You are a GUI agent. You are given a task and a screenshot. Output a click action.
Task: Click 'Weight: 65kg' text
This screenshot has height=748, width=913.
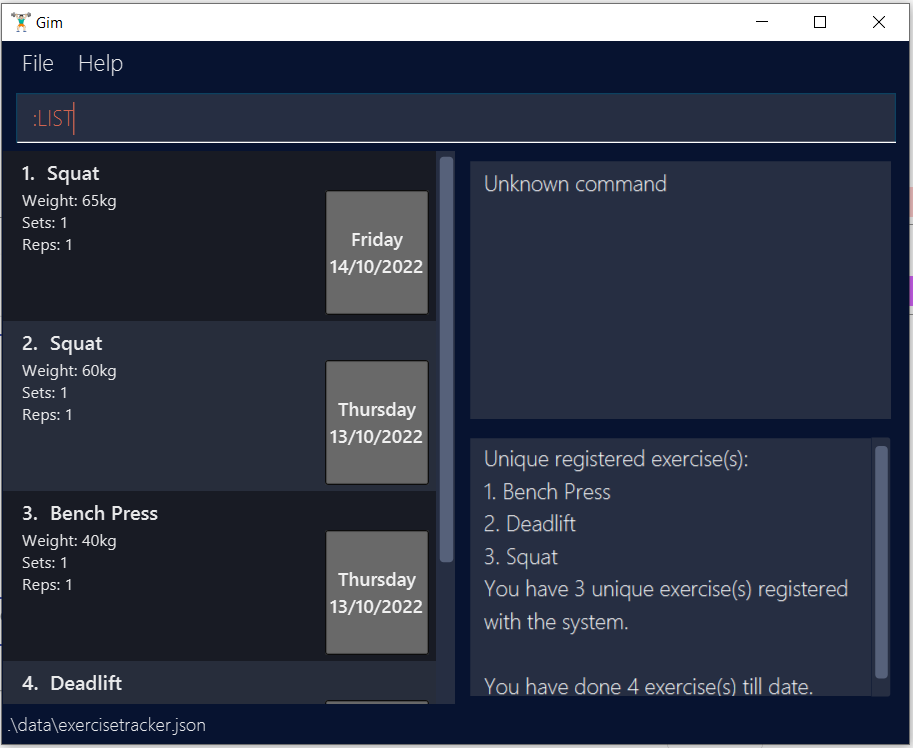tap(69, 201)
